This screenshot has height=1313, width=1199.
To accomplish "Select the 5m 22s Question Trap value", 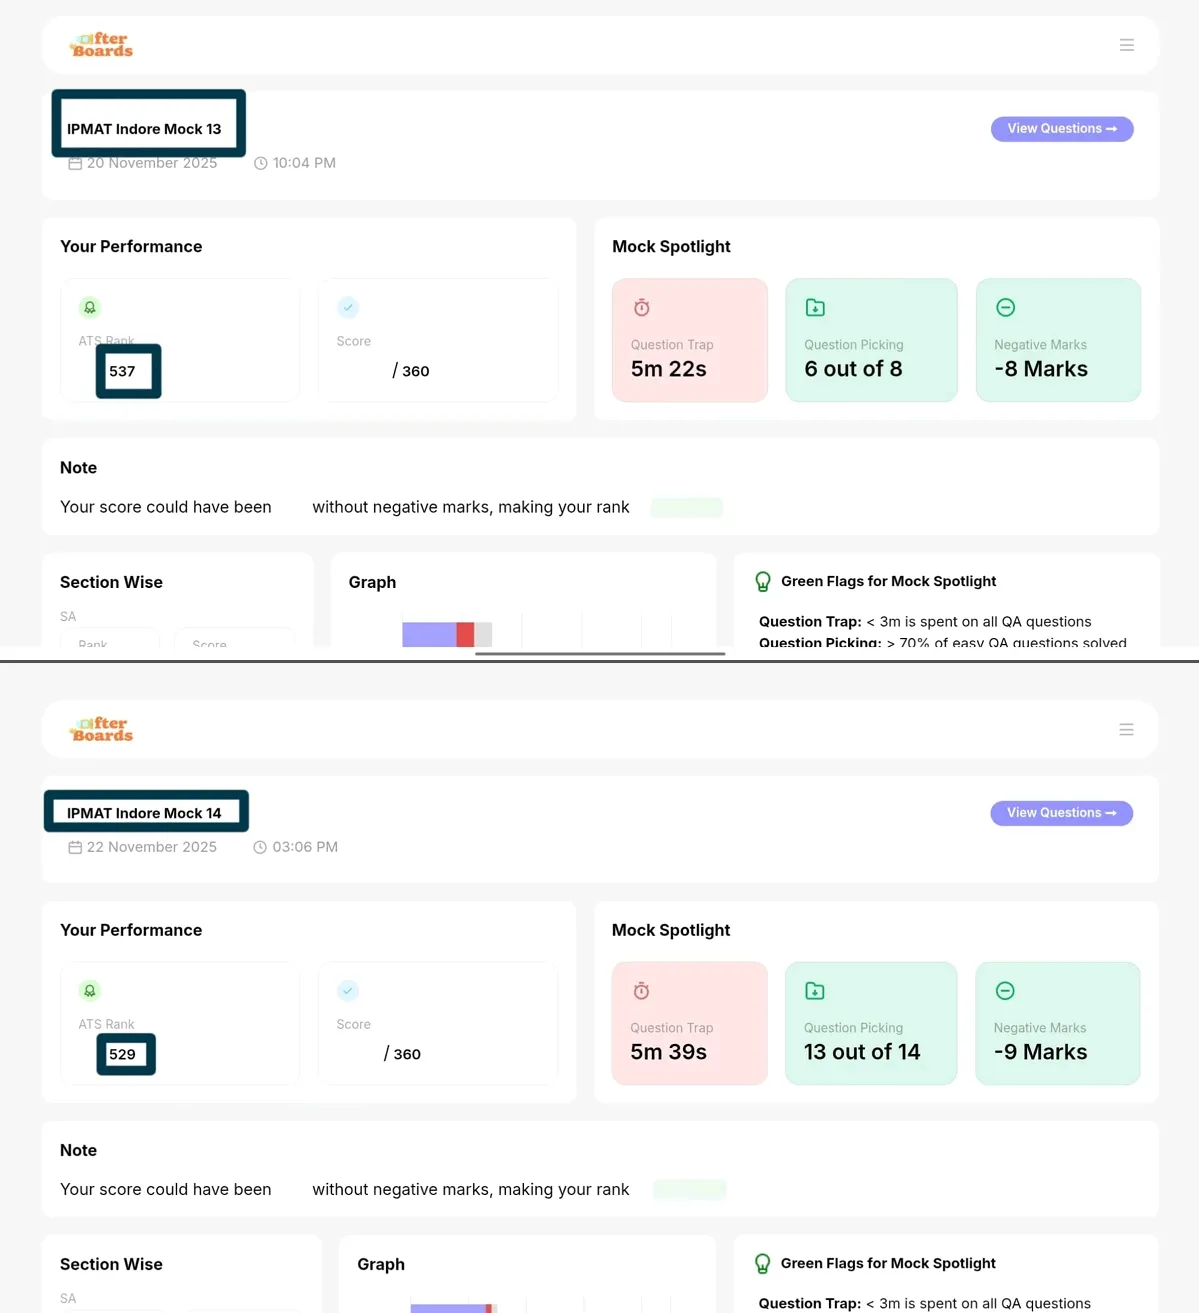I will tap(669, 369).
